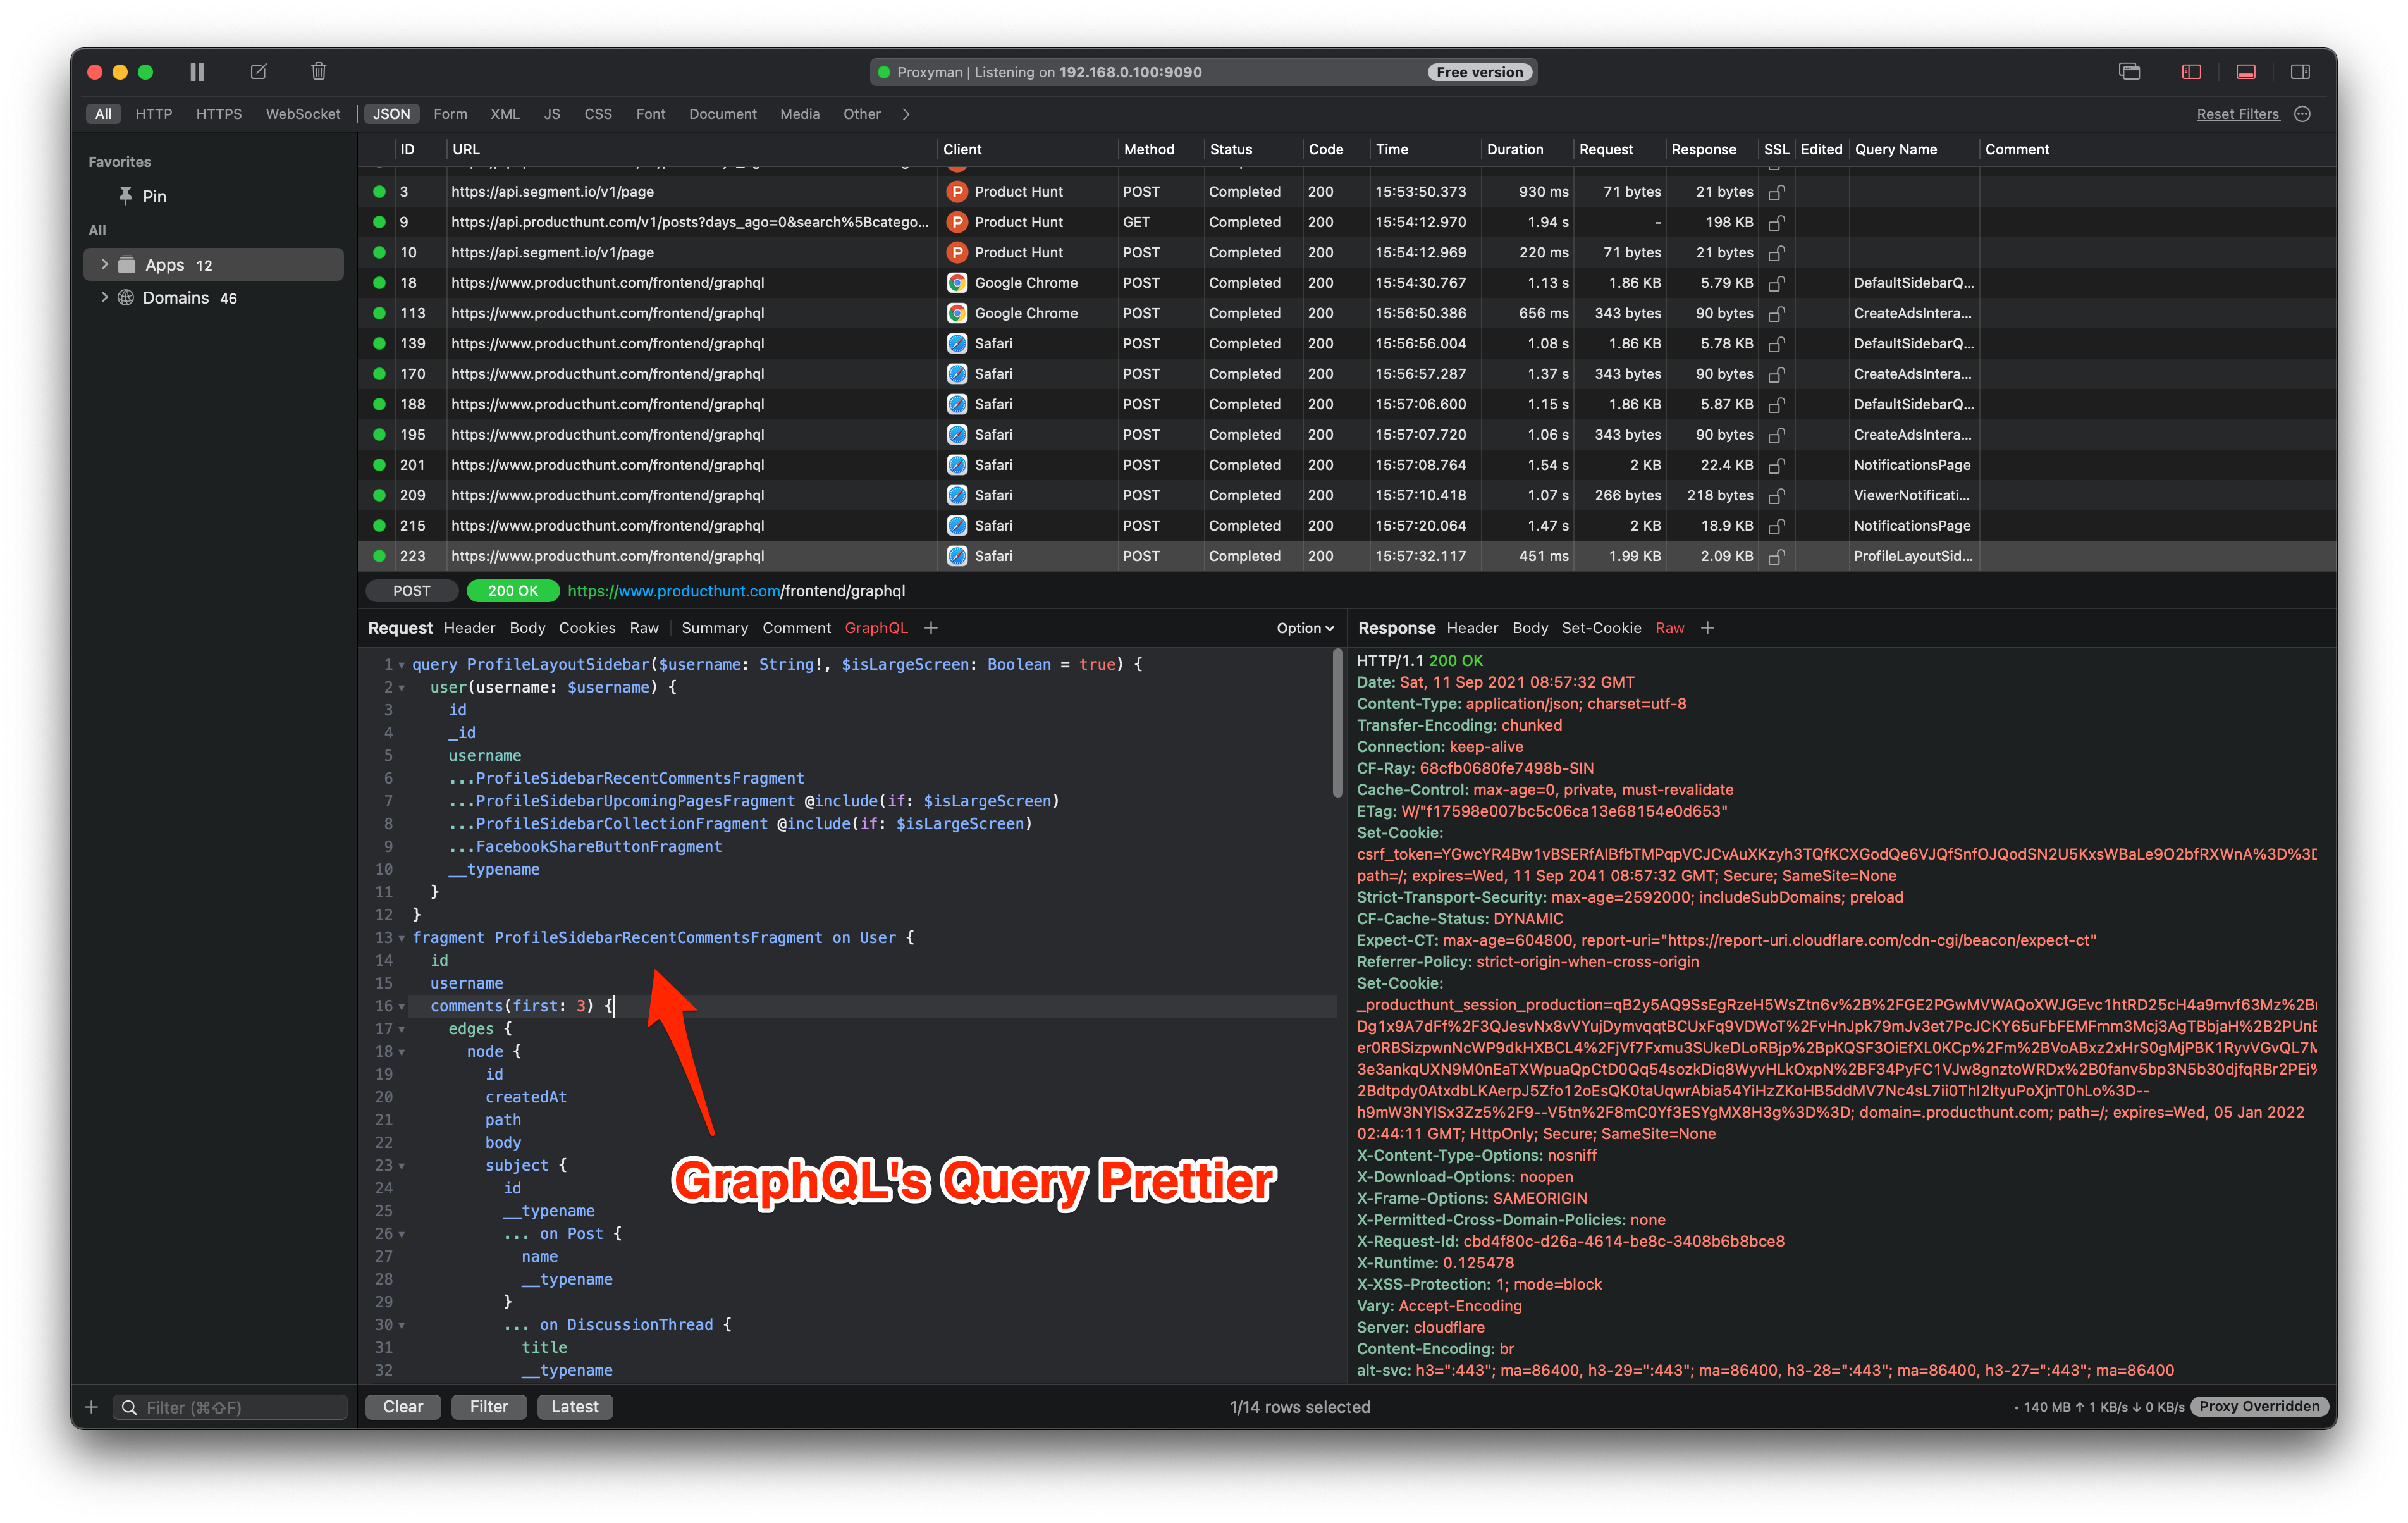Click the sidebar Filter input field
Image resolution: width=2408 pixels, height=1523 pixels.
(230, 1407)
